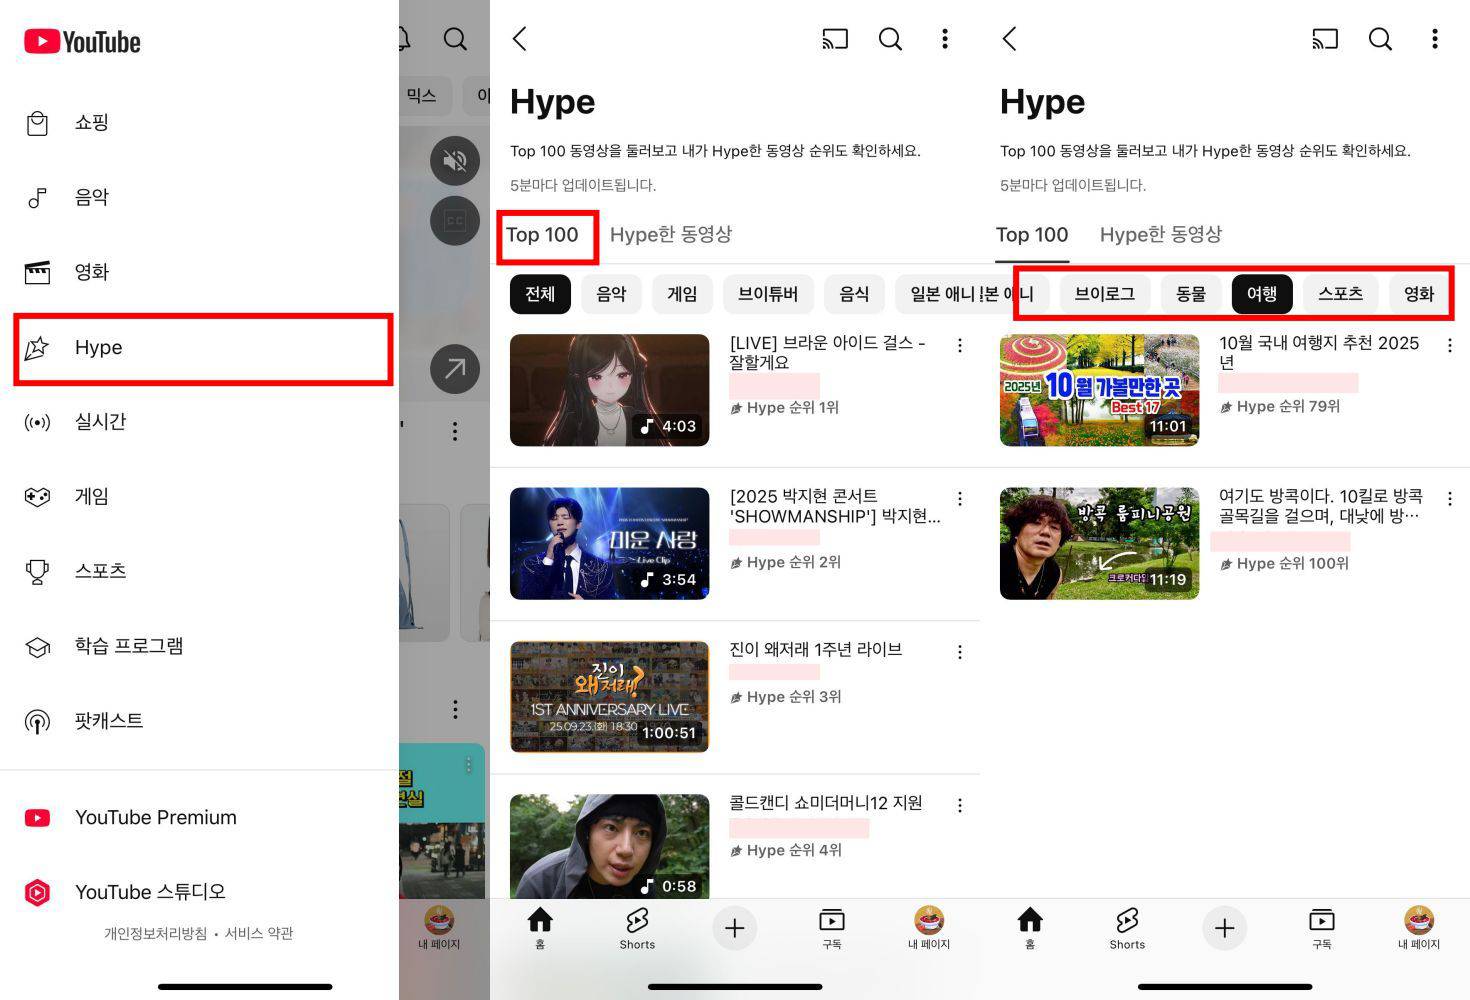Select the 여행 category chip
This screenshot has height=1000, width=1470.
coord(1261,294)
